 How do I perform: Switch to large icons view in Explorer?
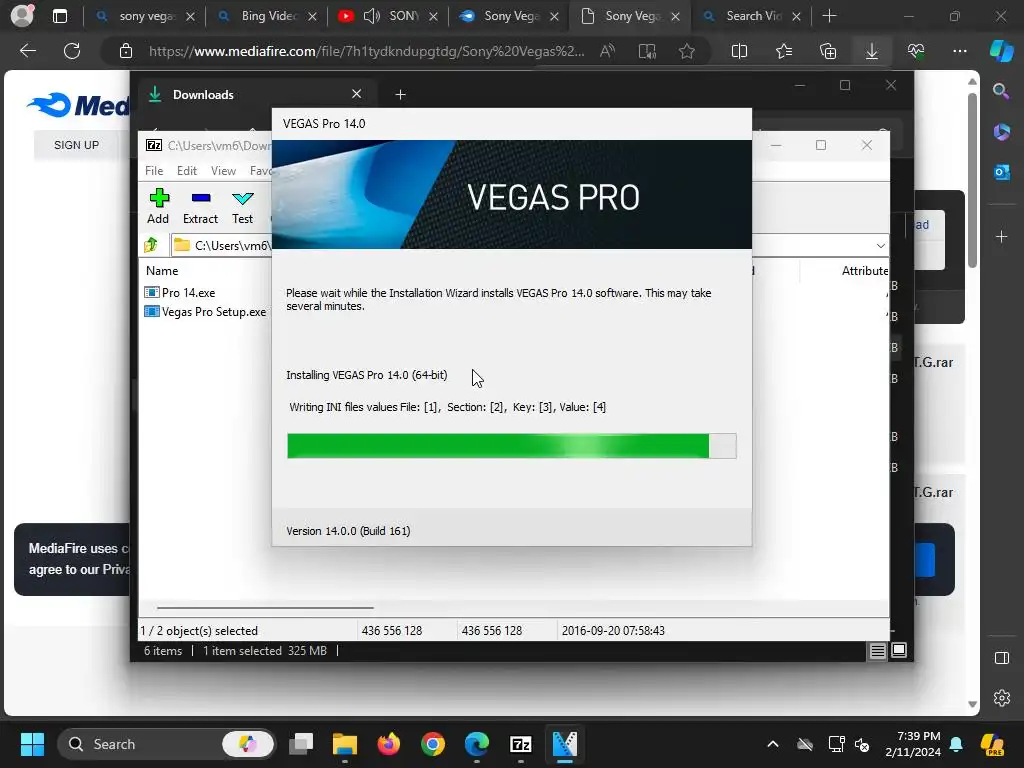(x=899, y=650)
